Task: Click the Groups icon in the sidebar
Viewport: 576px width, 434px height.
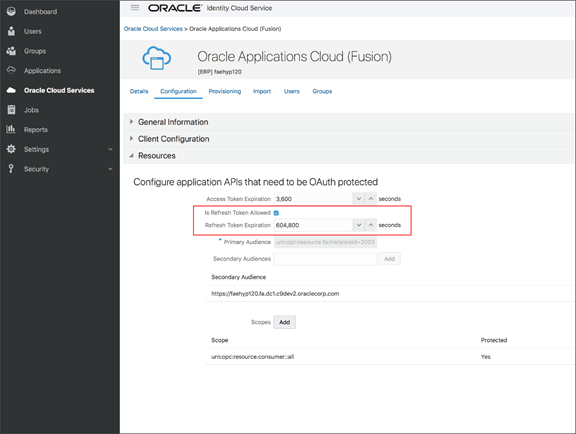Action: point(11,51)
